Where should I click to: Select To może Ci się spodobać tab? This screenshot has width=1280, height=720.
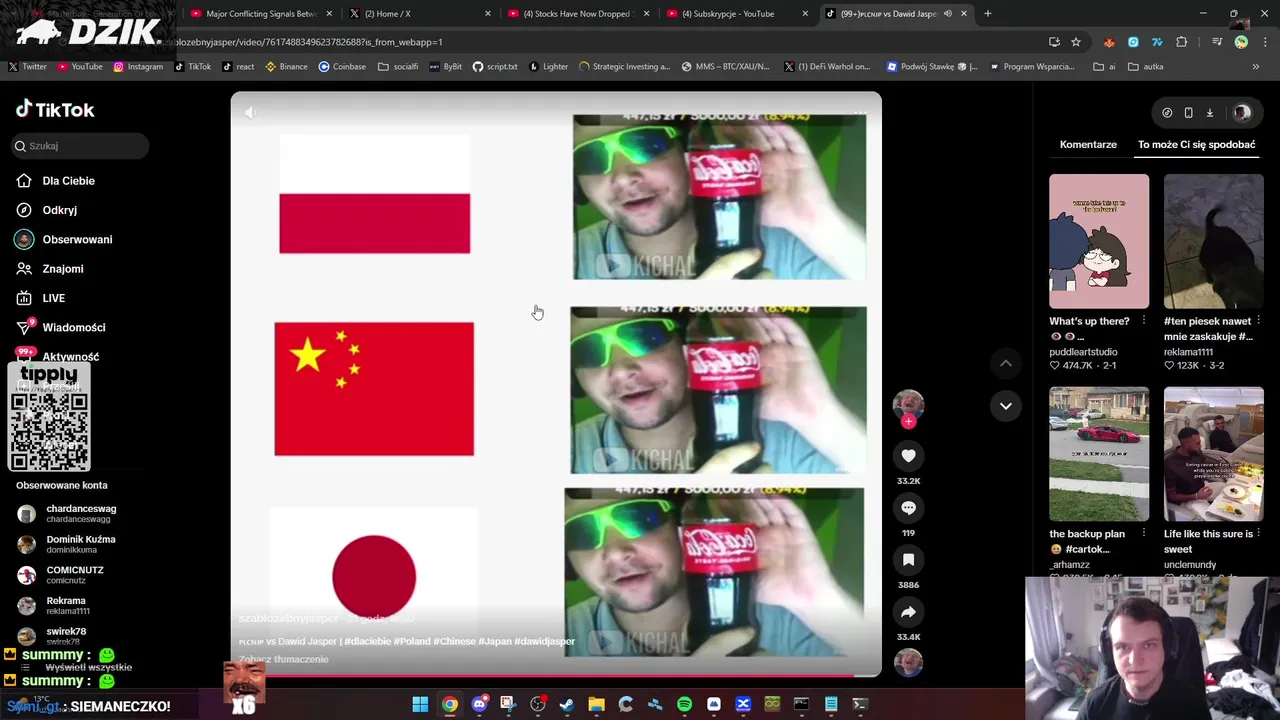tap(1196, 144)
